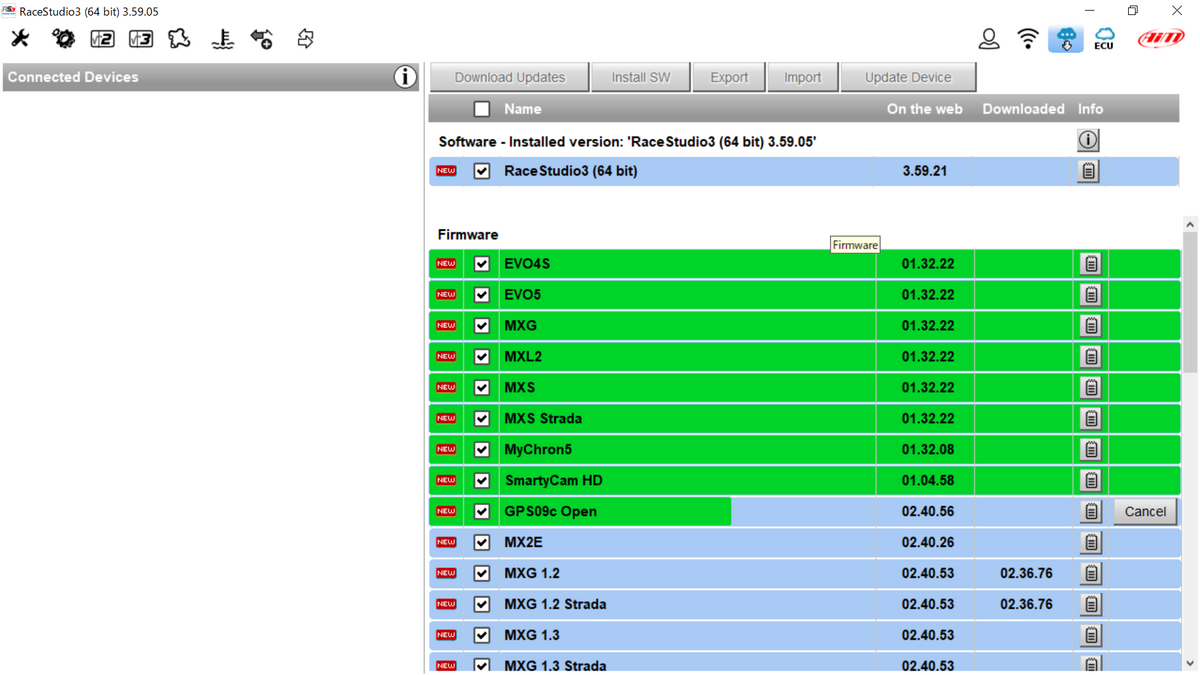Click the On the web column header
This screenshot has height=675, width=1200.
click(x=925, y=109)
